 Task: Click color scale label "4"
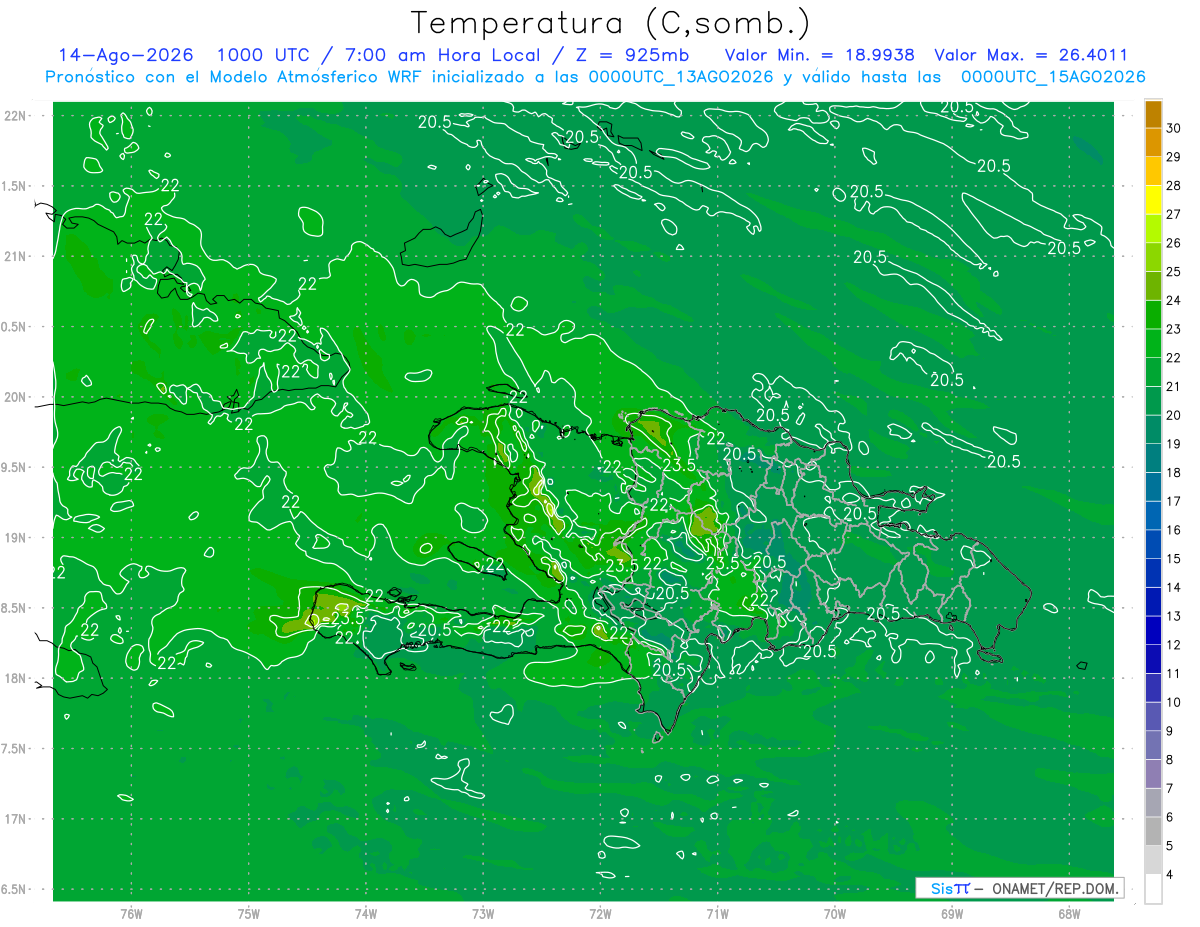point(1171,875)
